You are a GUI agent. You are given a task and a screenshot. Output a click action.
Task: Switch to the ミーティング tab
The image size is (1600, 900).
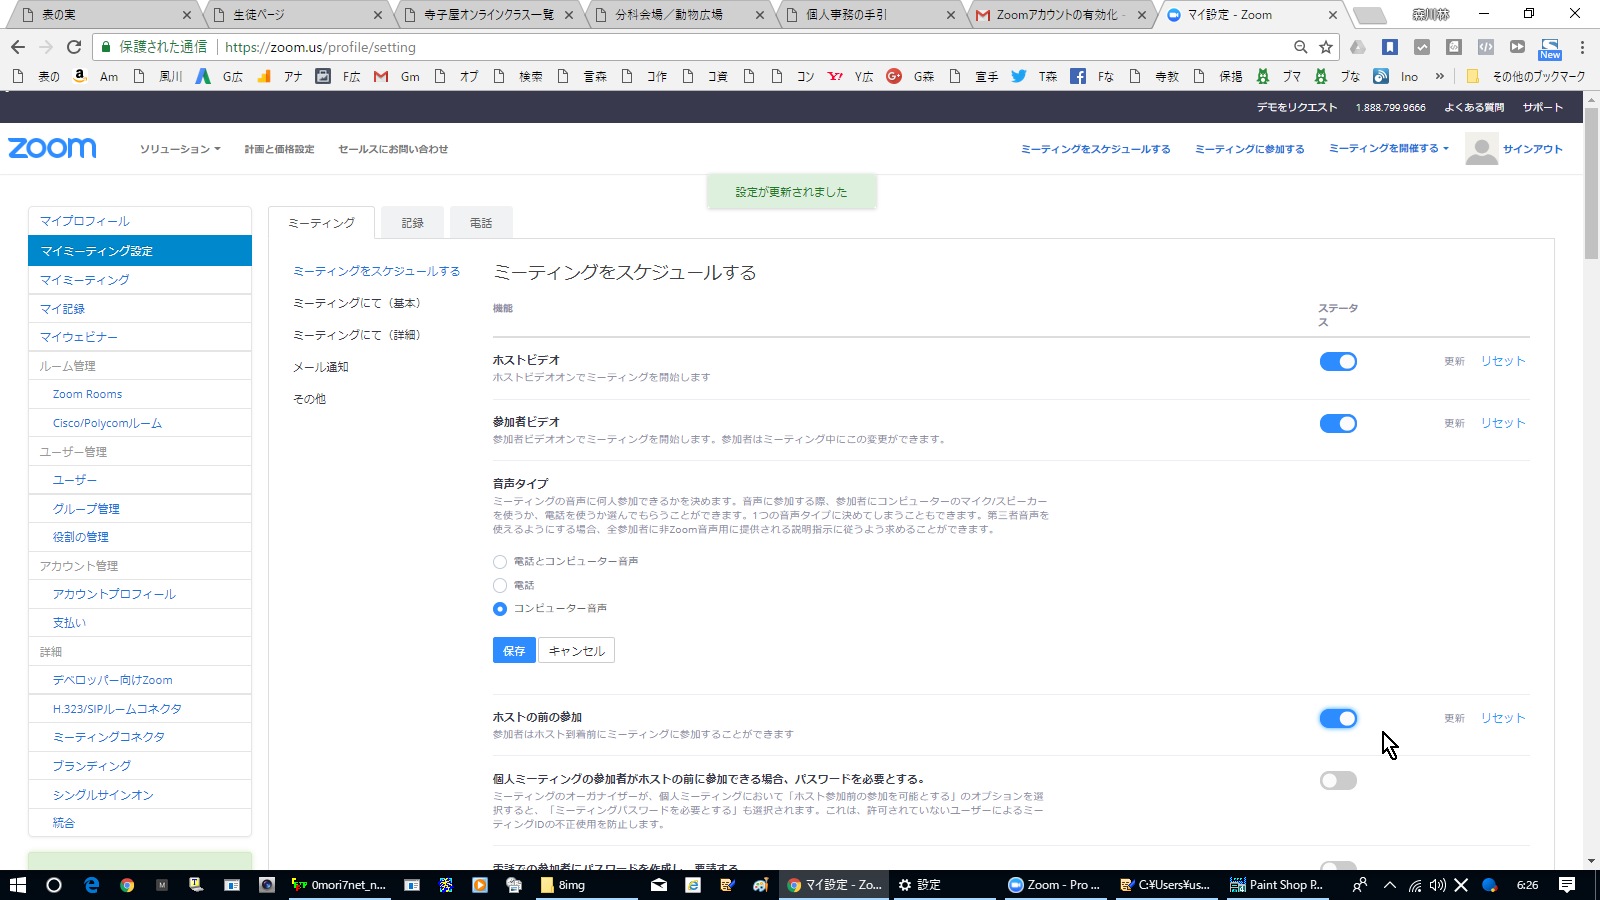pyautogui.click(x=321, y=223)
